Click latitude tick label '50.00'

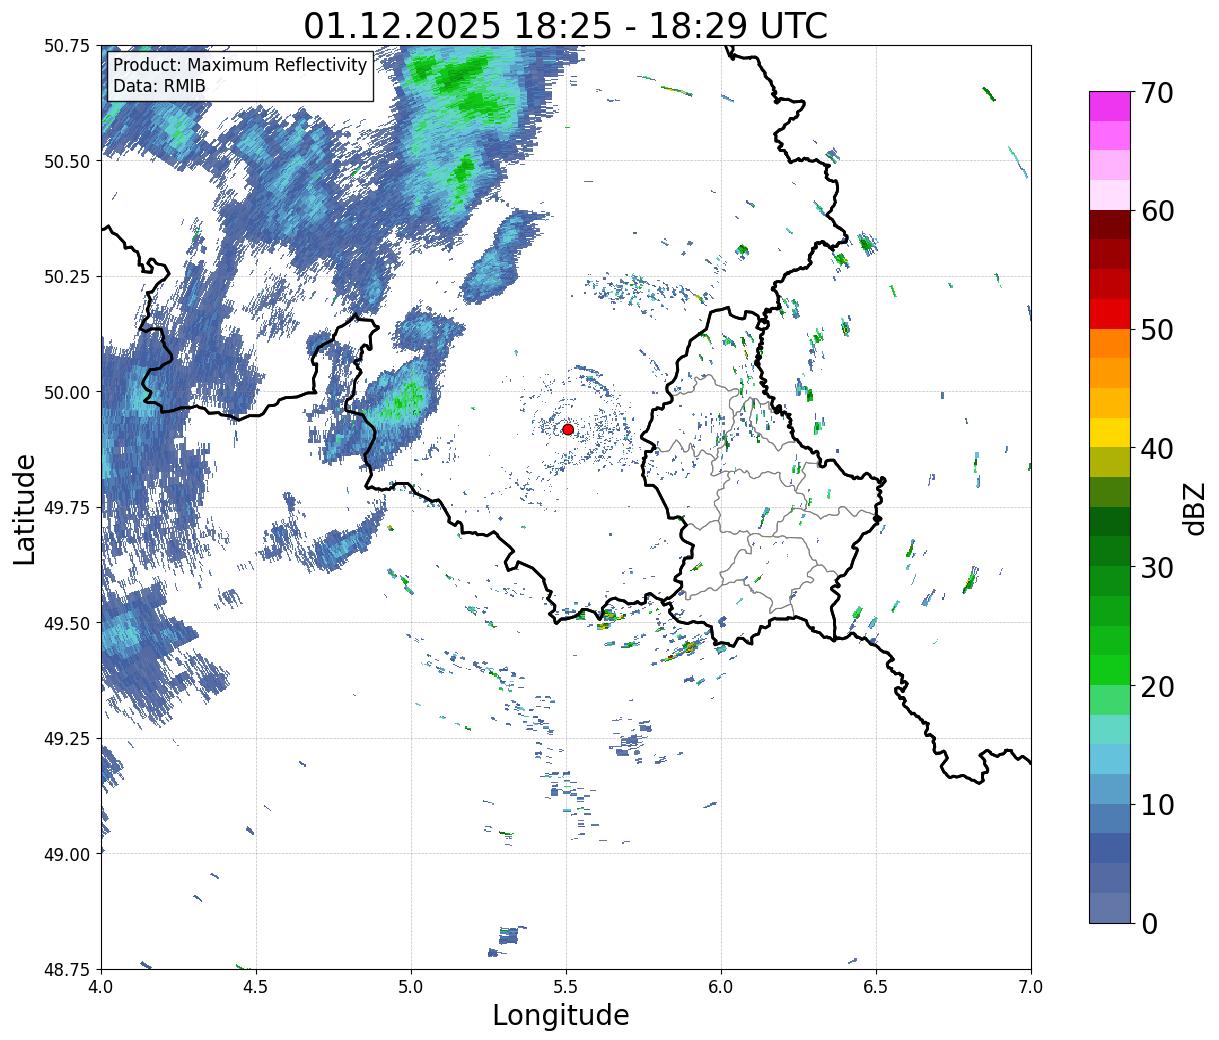pyautogui.click(x=67, y=392)
